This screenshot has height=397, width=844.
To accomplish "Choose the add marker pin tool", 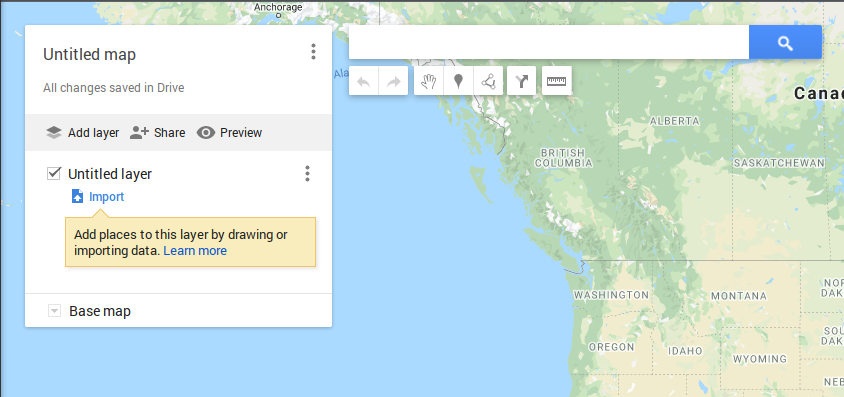I will (x=459, y=81).
